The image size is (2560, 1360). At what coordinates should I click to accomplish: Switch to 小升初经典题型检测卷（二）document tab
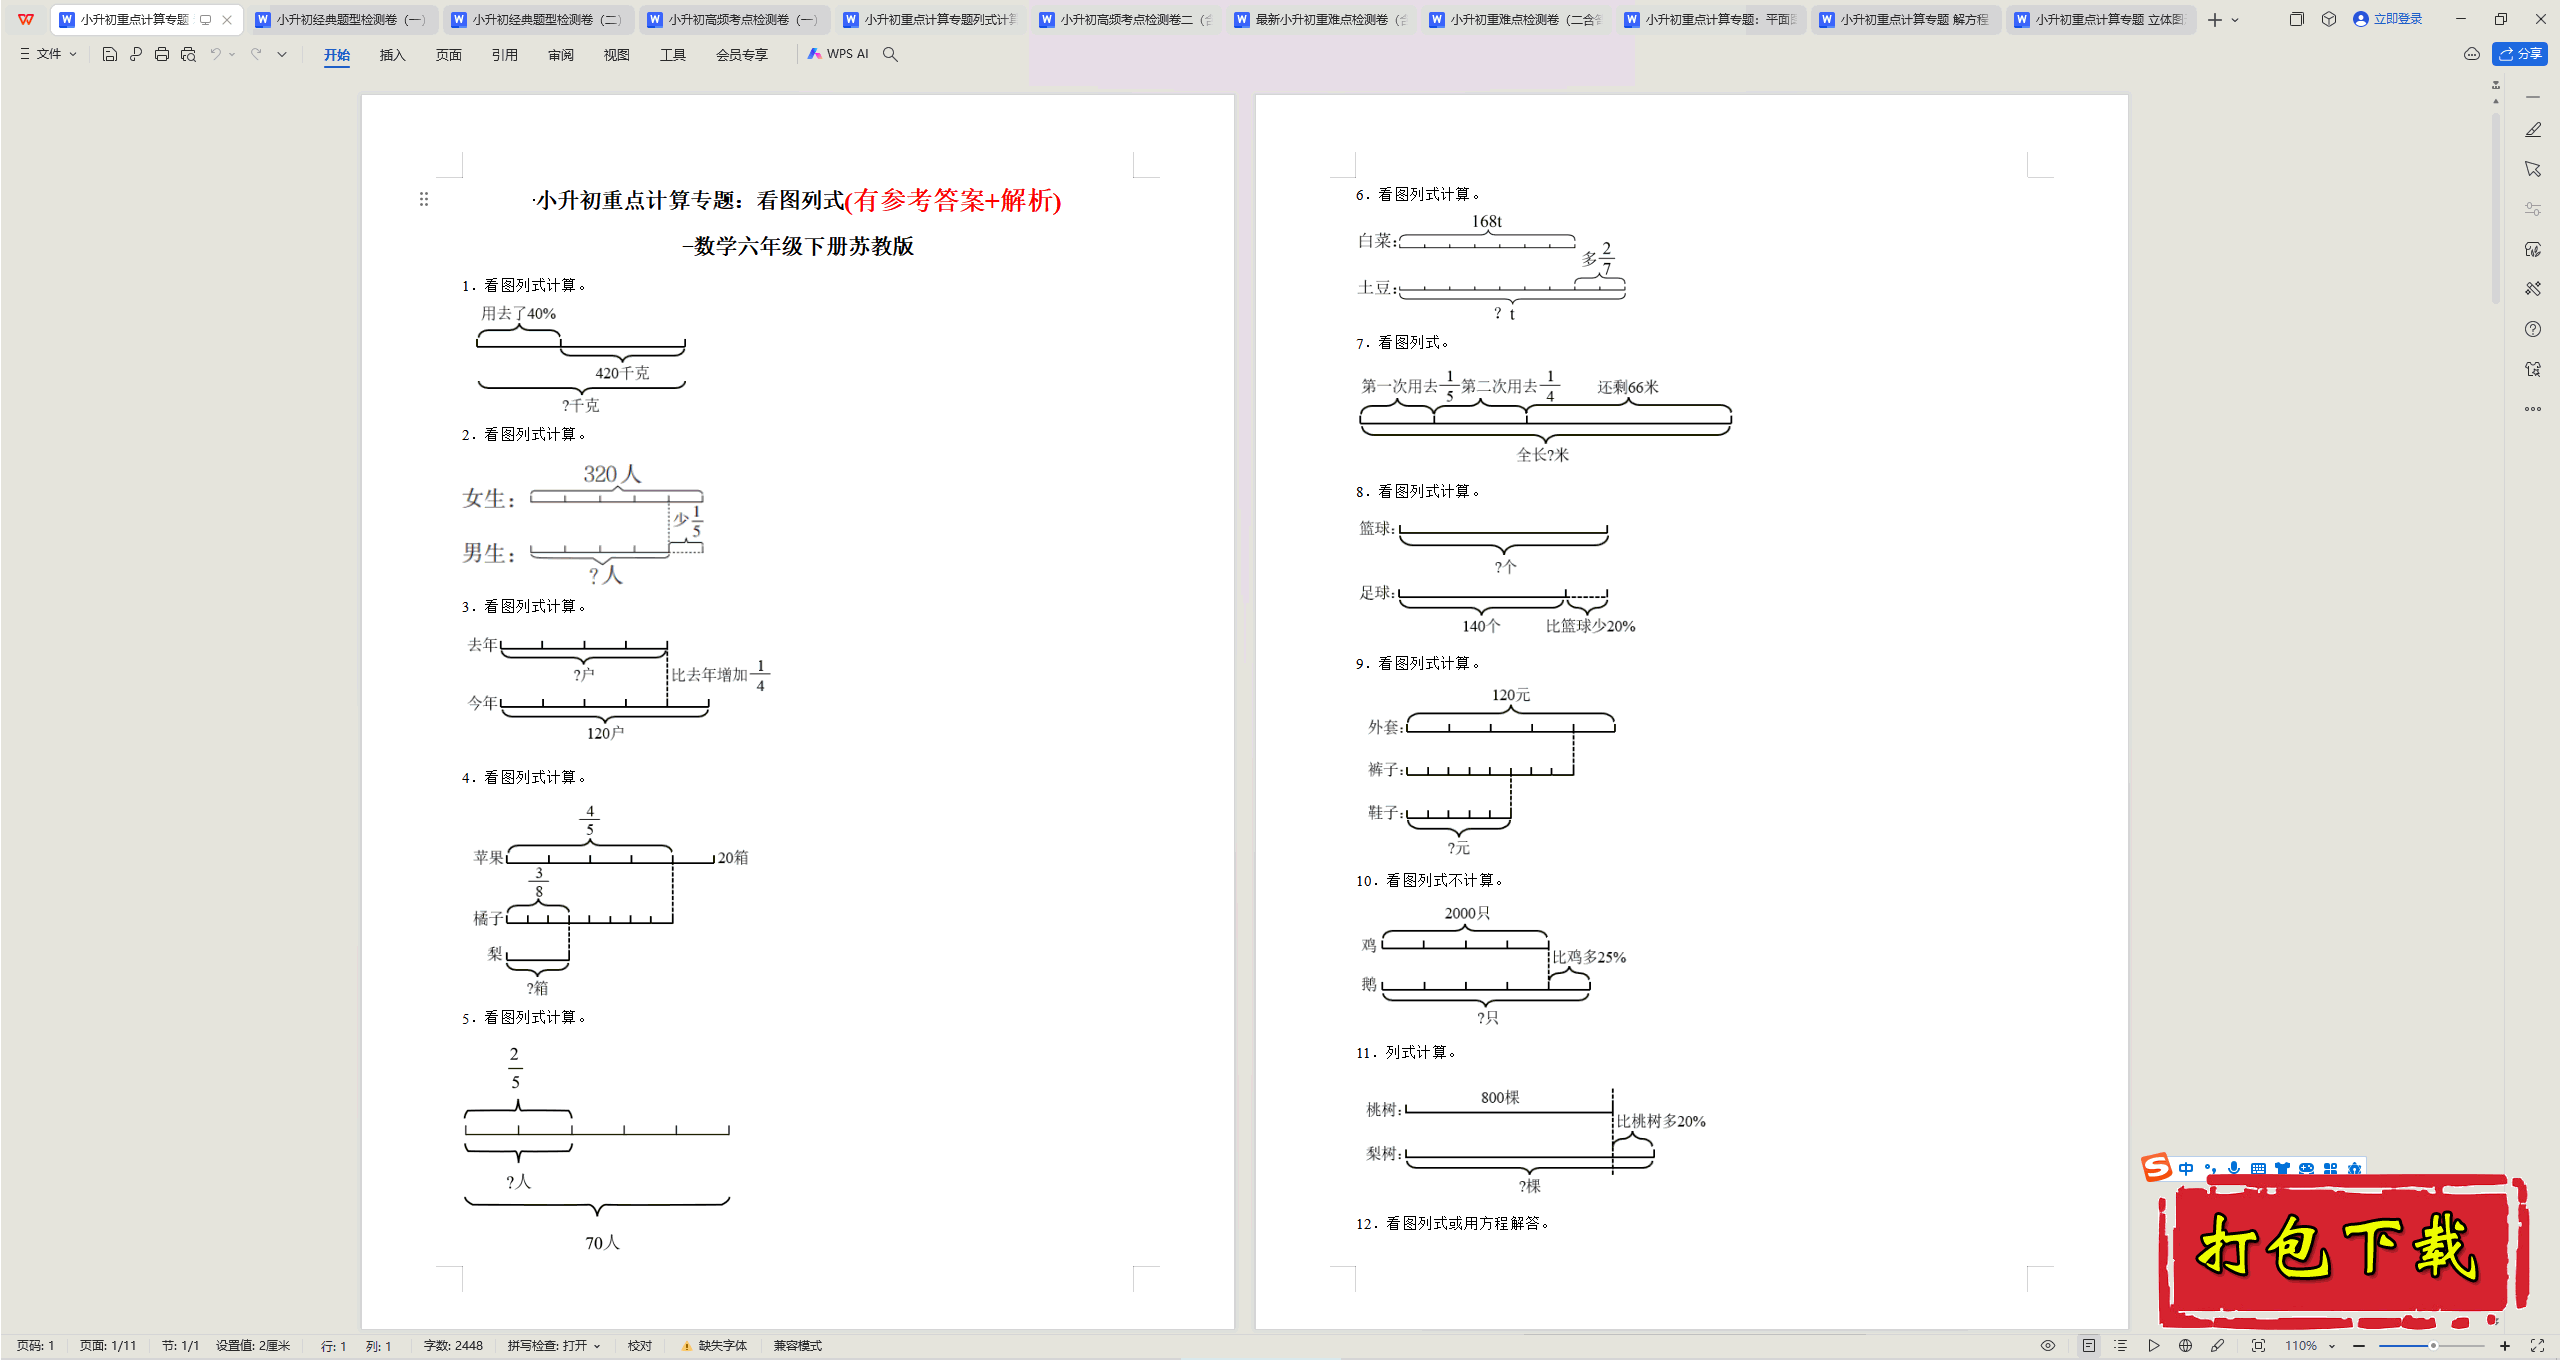pos(538,19)
